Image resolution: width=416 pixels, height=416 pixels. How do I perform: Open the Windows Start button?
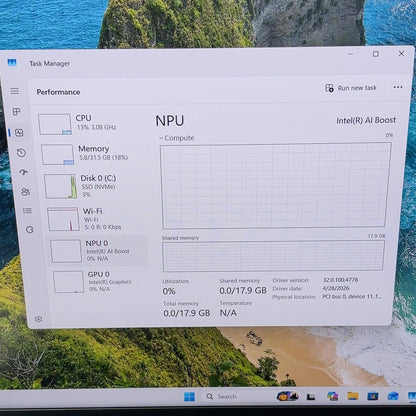[x=189, y=397]
